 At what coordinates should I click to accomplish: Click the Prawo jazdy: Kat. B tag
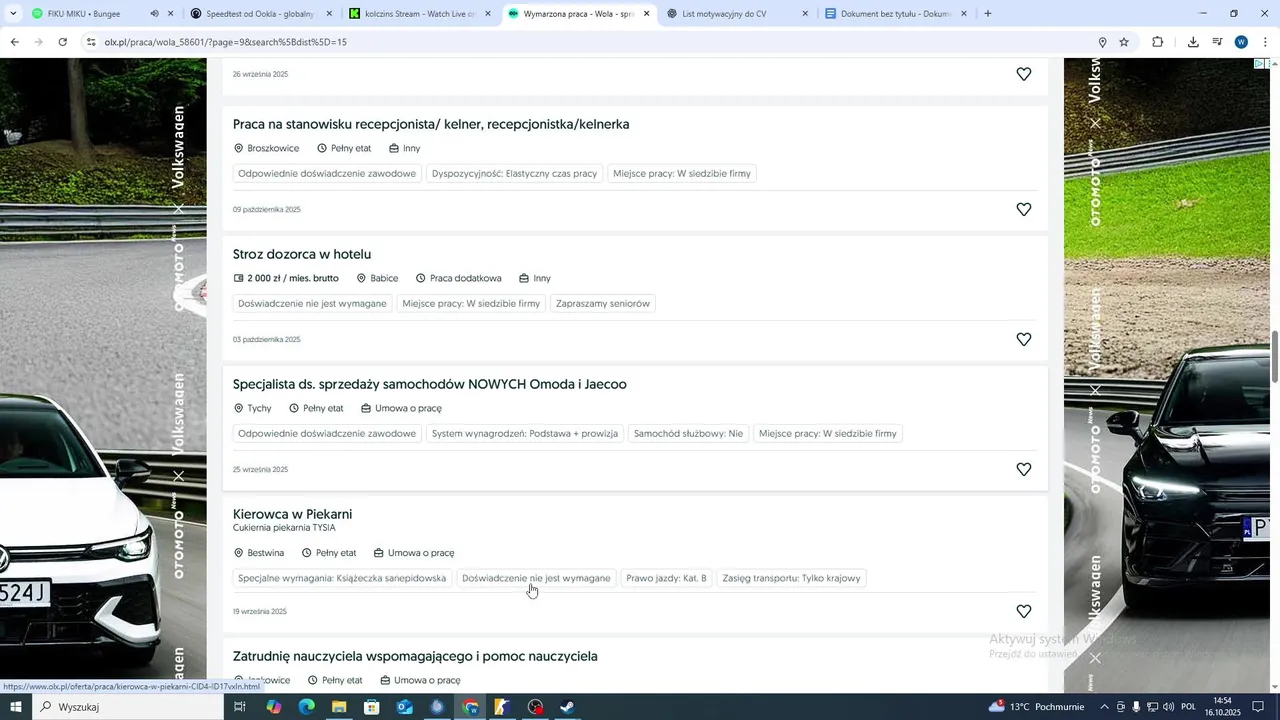[666, 578]
